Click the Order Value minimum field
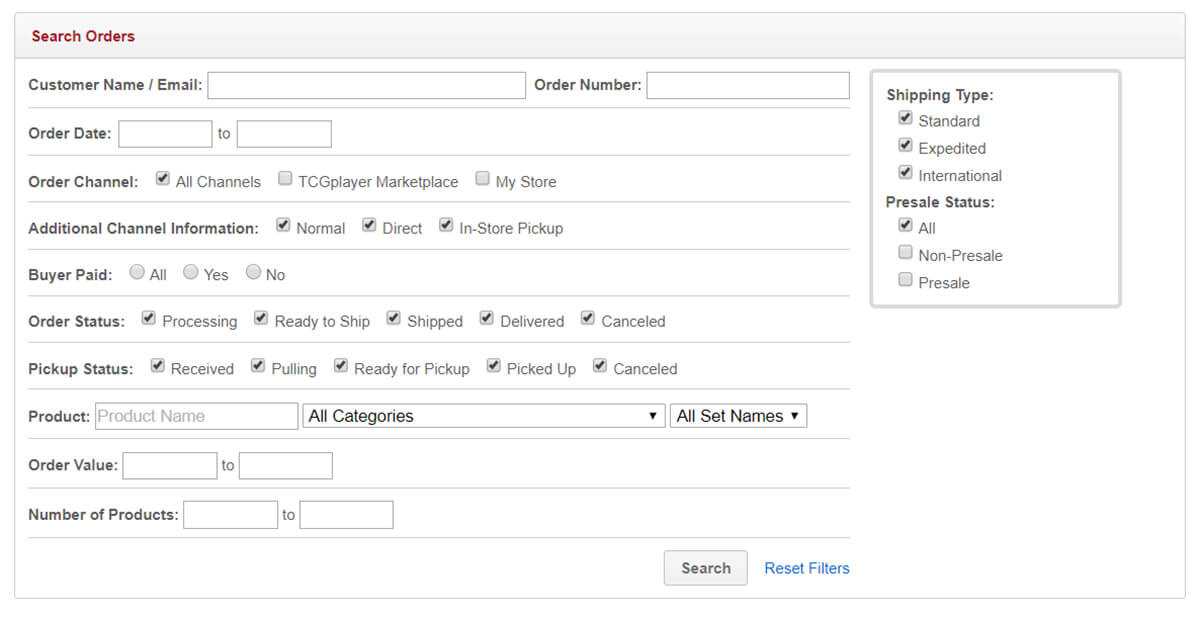This screenshot has width=1200, height=617. pyautogui.click(x=170, y=466)
